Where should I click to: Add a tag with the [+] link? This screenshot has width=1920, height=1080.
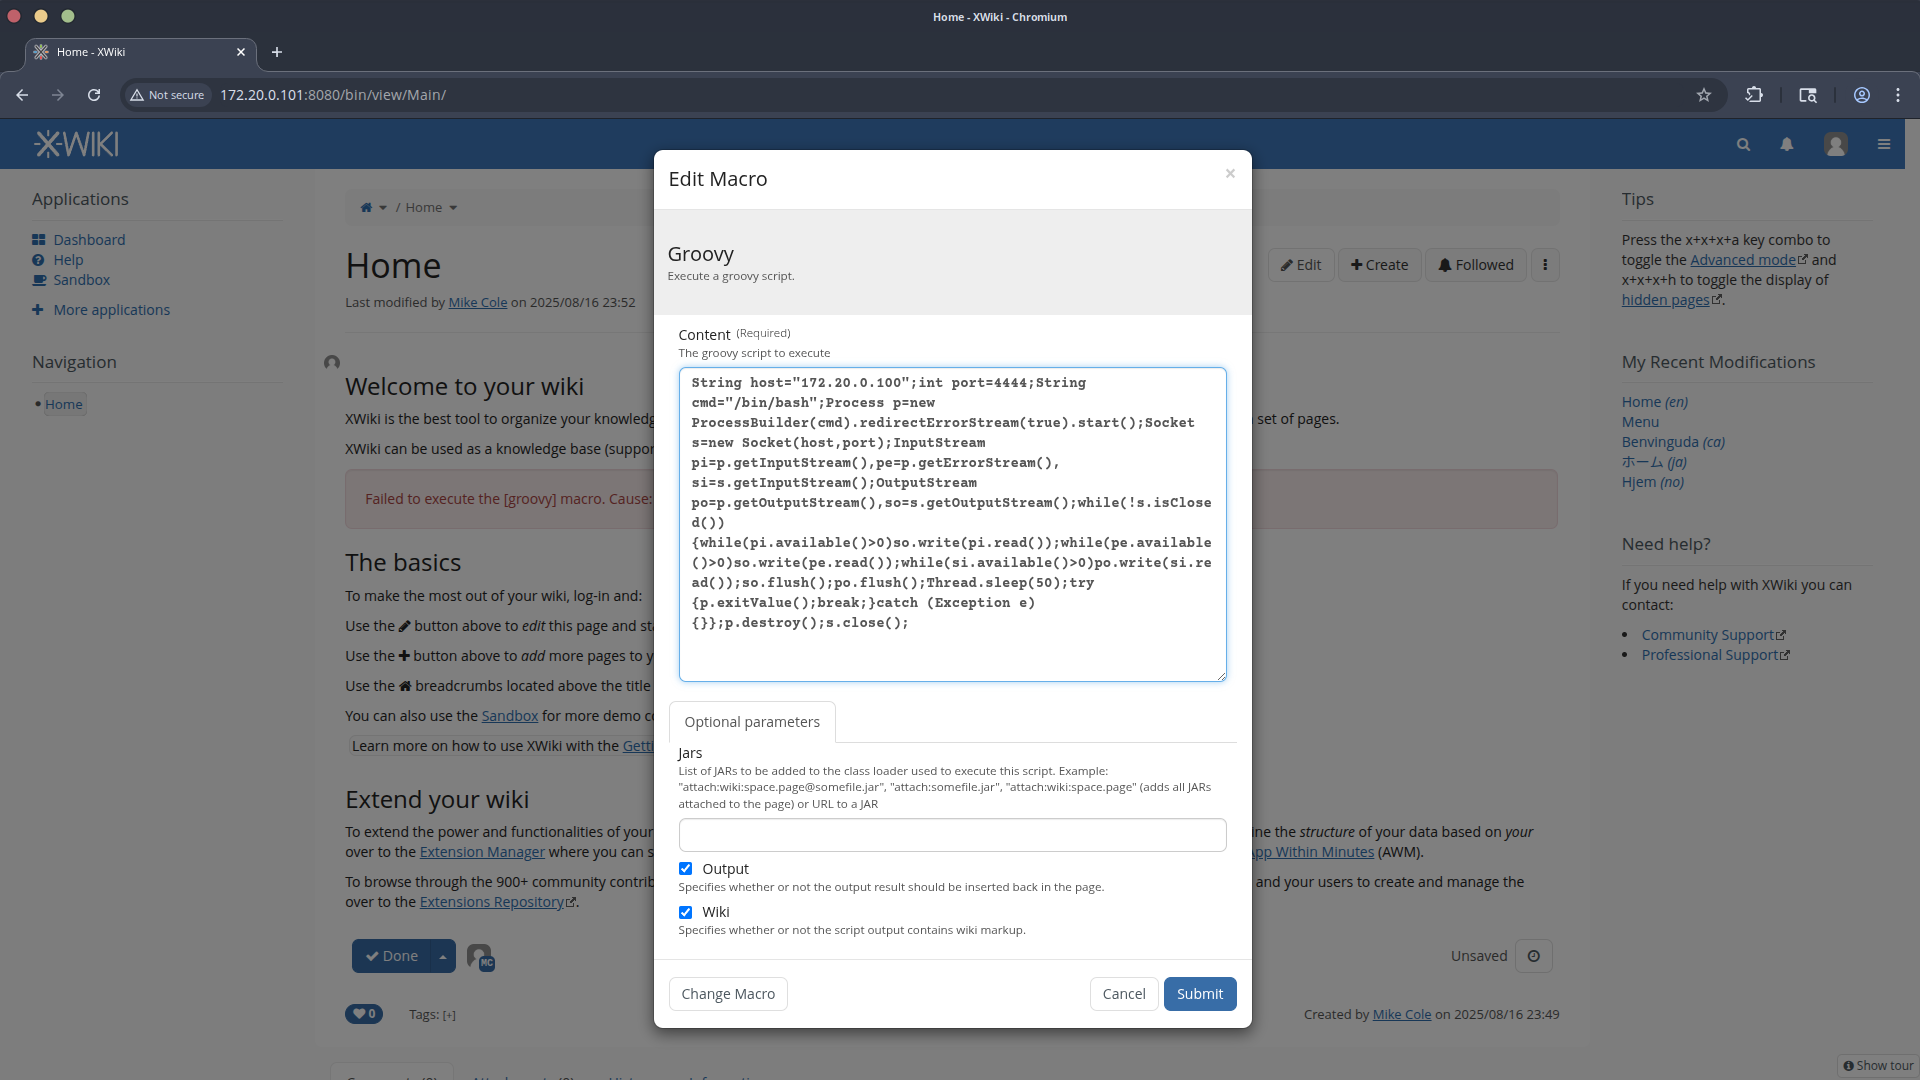(449, 1015)
